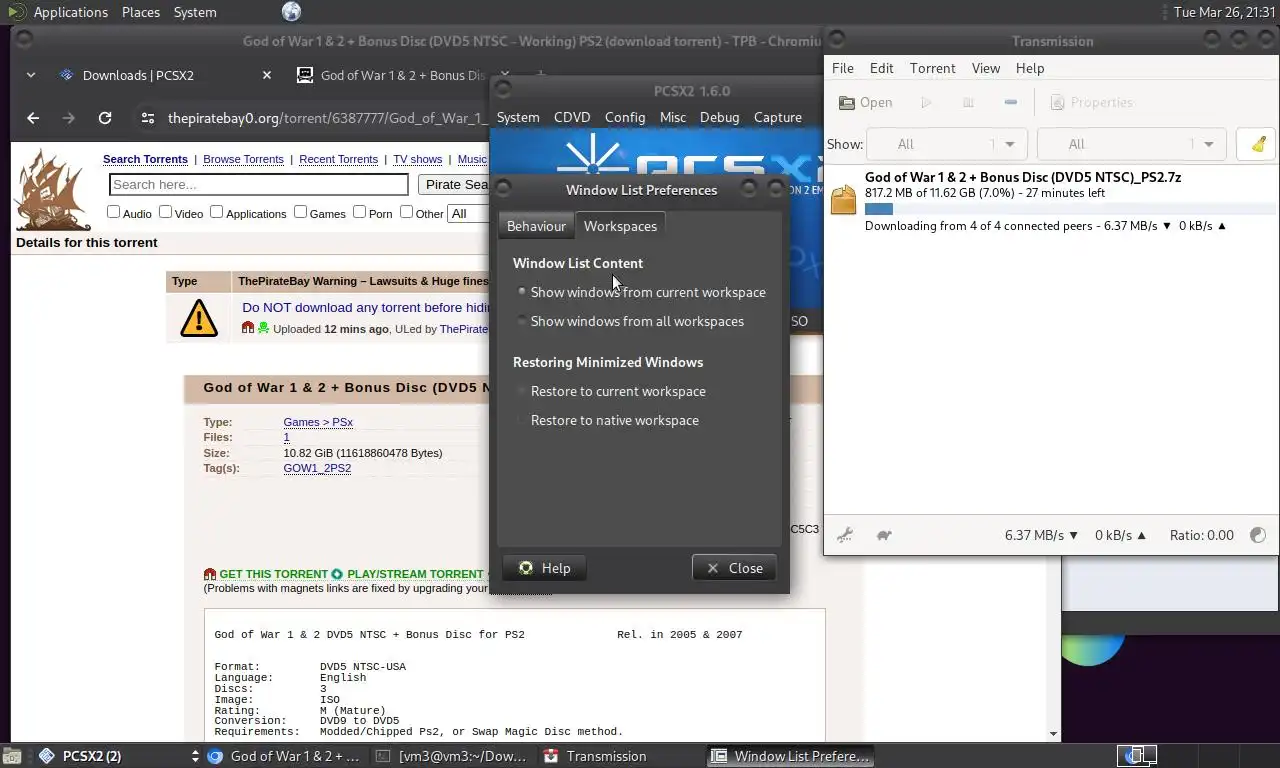Open the Config menu in PCSX2
1280x768 pixels.
tap(625, 117)
